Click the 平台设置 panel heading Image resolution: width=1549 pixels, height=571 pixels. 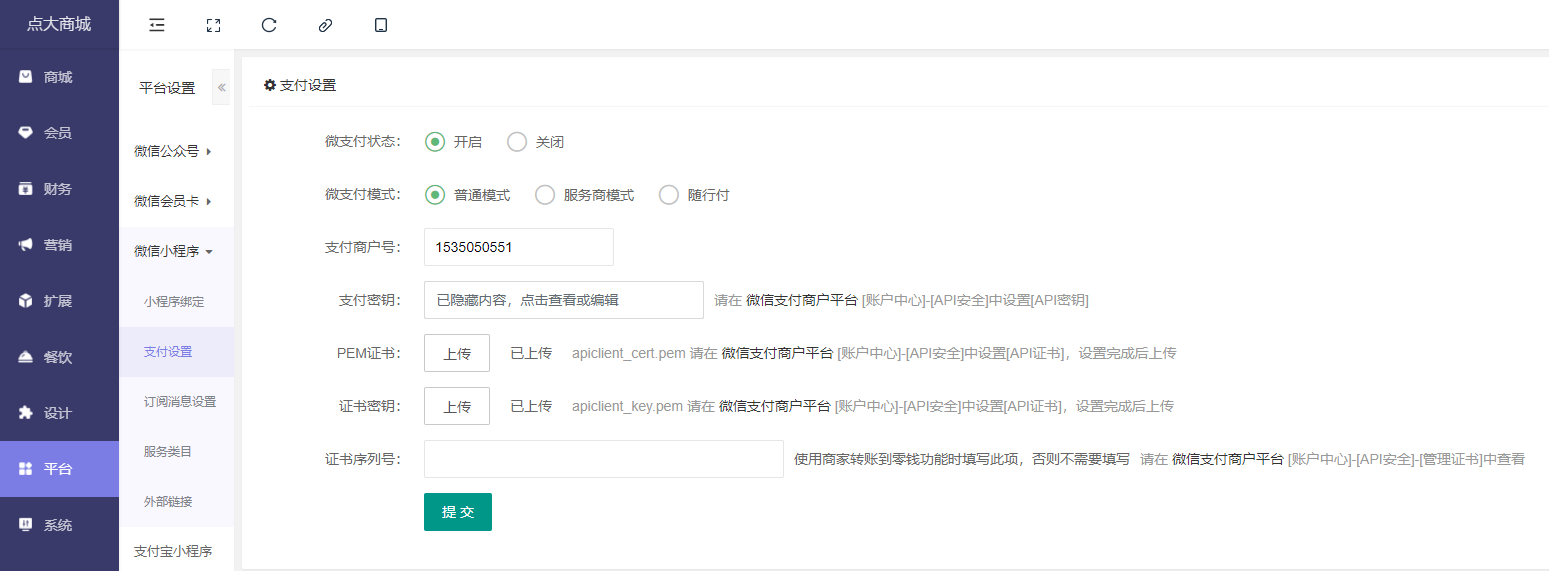click(x=167, y=87)
